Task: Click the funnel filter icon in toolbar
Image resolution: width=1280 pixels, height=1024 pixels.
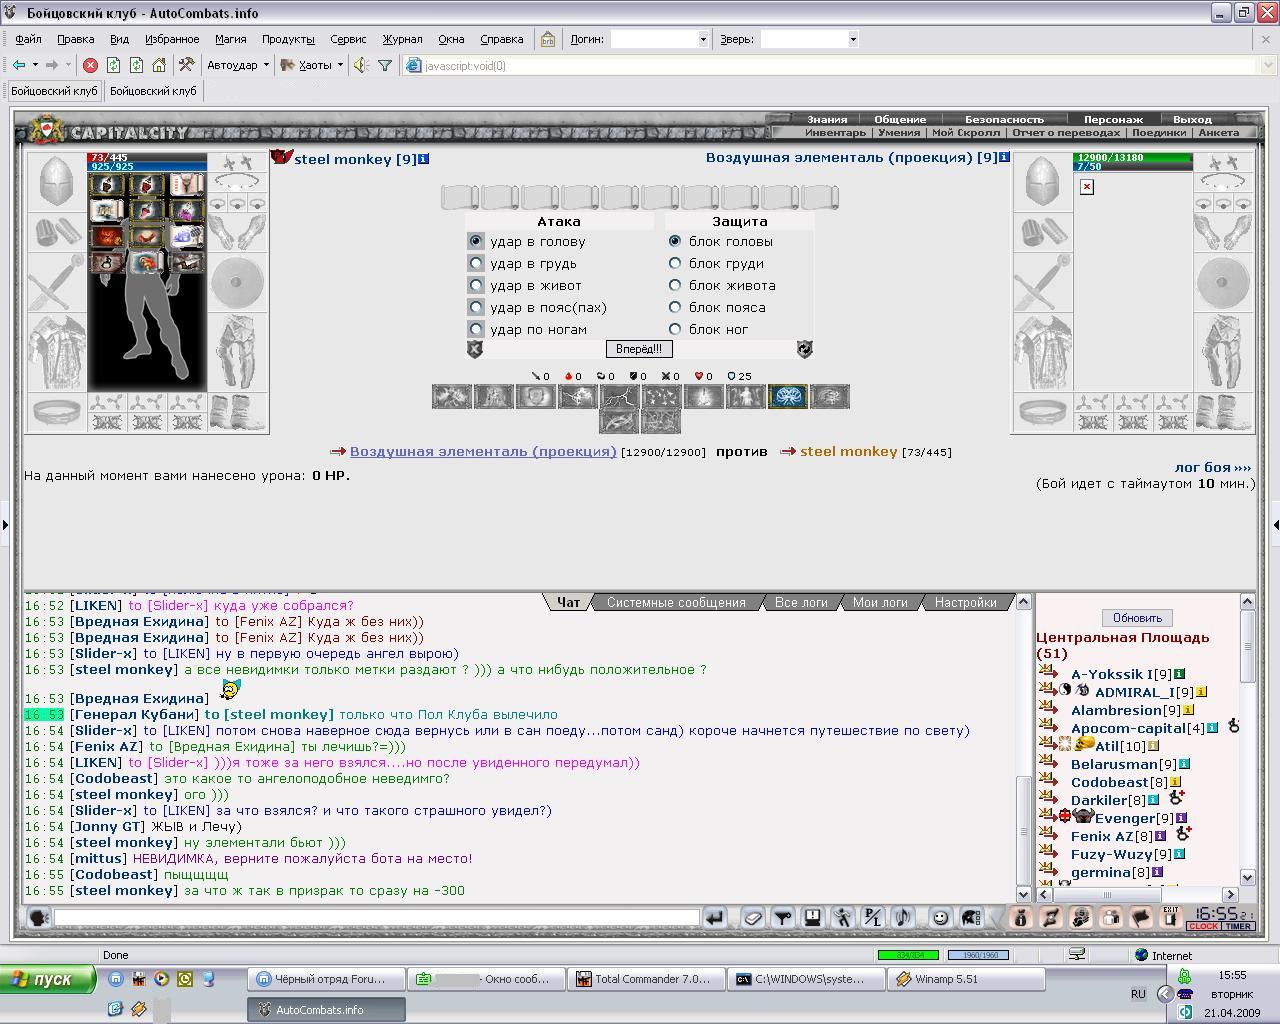Action: (385, 65)
